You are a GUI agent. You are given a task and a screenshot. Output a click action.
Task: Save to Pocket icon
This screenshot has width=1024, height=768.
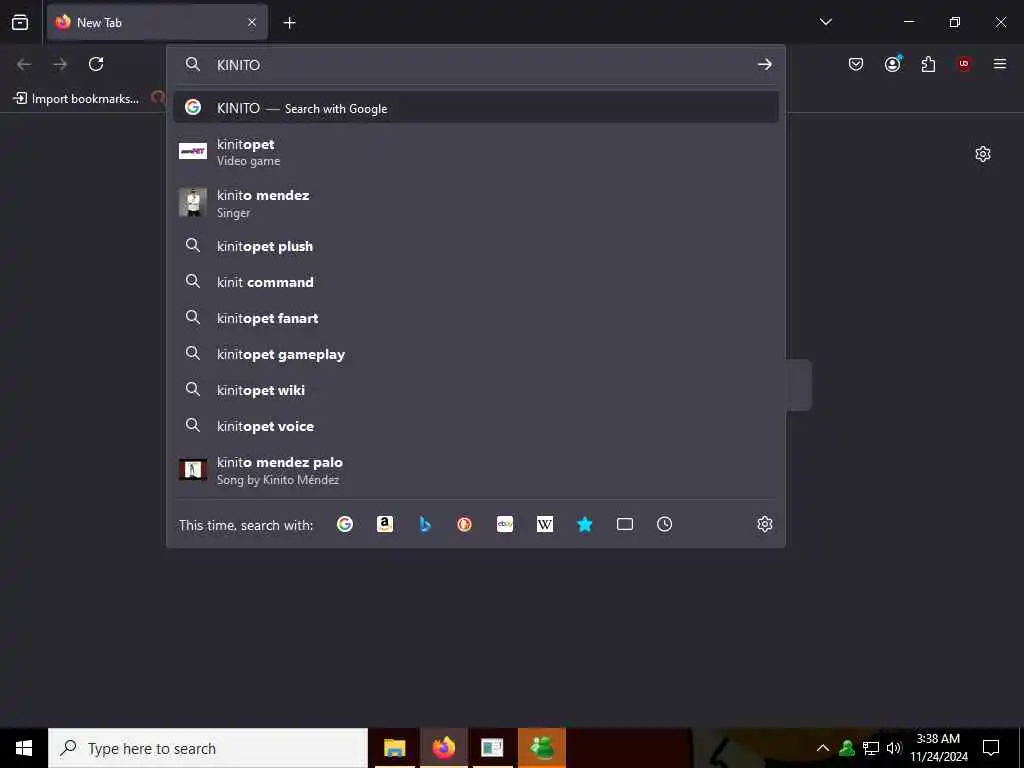(856, 64)
